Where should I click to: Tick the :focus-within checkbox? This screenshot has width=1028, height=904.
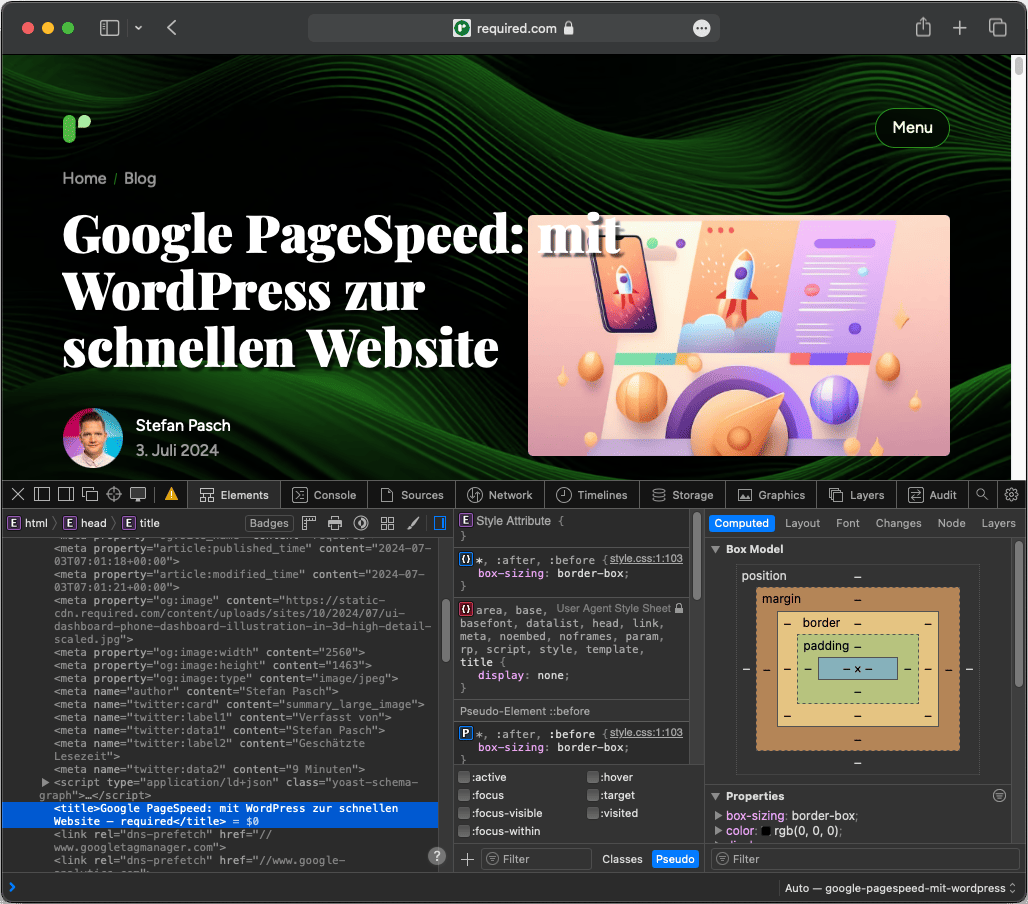click(464, 832)
